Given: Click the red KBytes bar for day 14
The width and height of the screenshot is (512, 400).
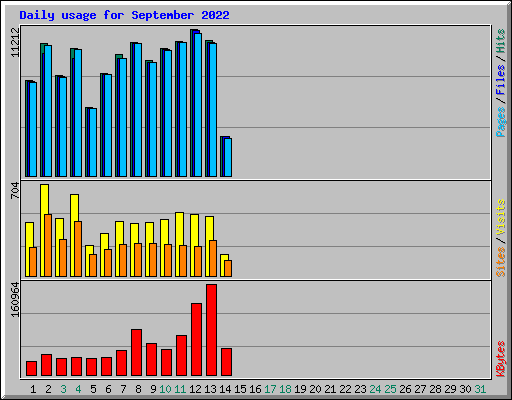Looking at the screenshot, I should click(x=226, y=362).
